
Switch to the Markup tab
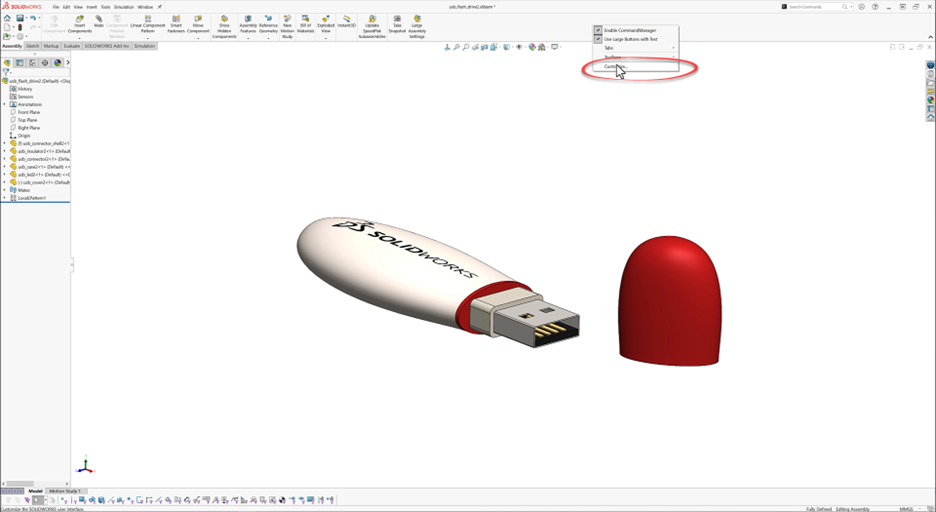[x=51, y=46]
